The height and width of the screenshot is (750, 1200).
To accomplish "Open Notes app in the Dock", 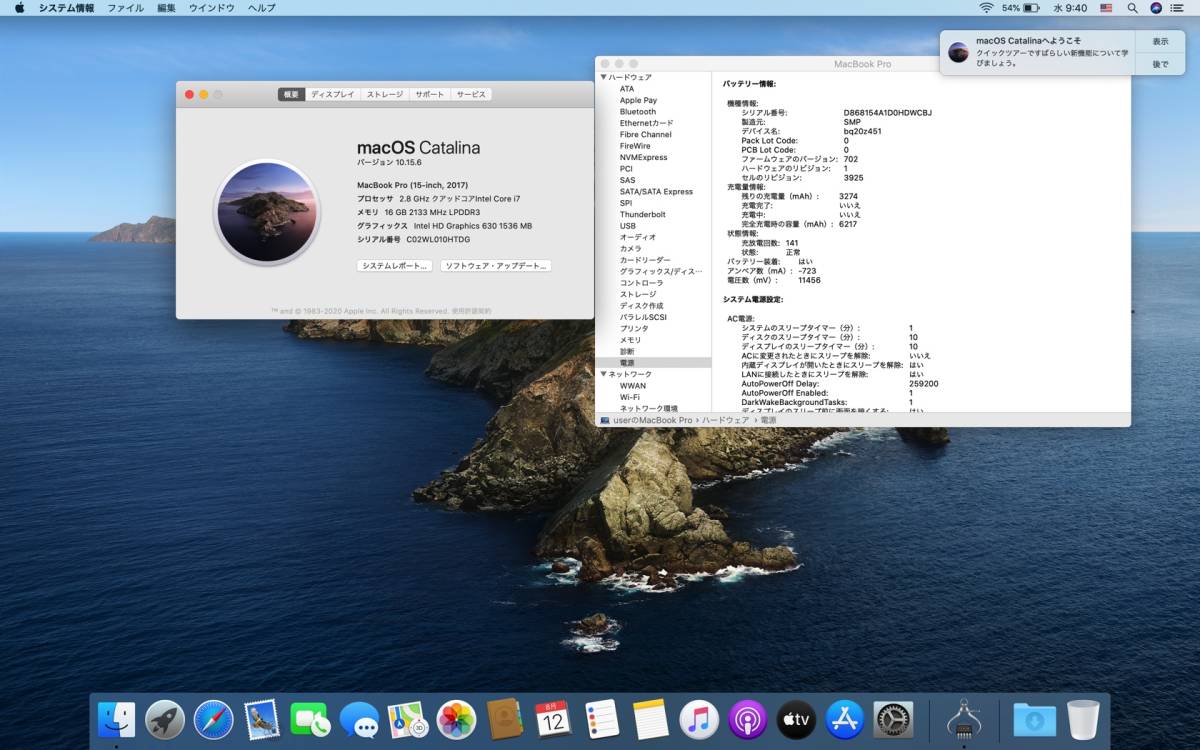I will point(651,719).
